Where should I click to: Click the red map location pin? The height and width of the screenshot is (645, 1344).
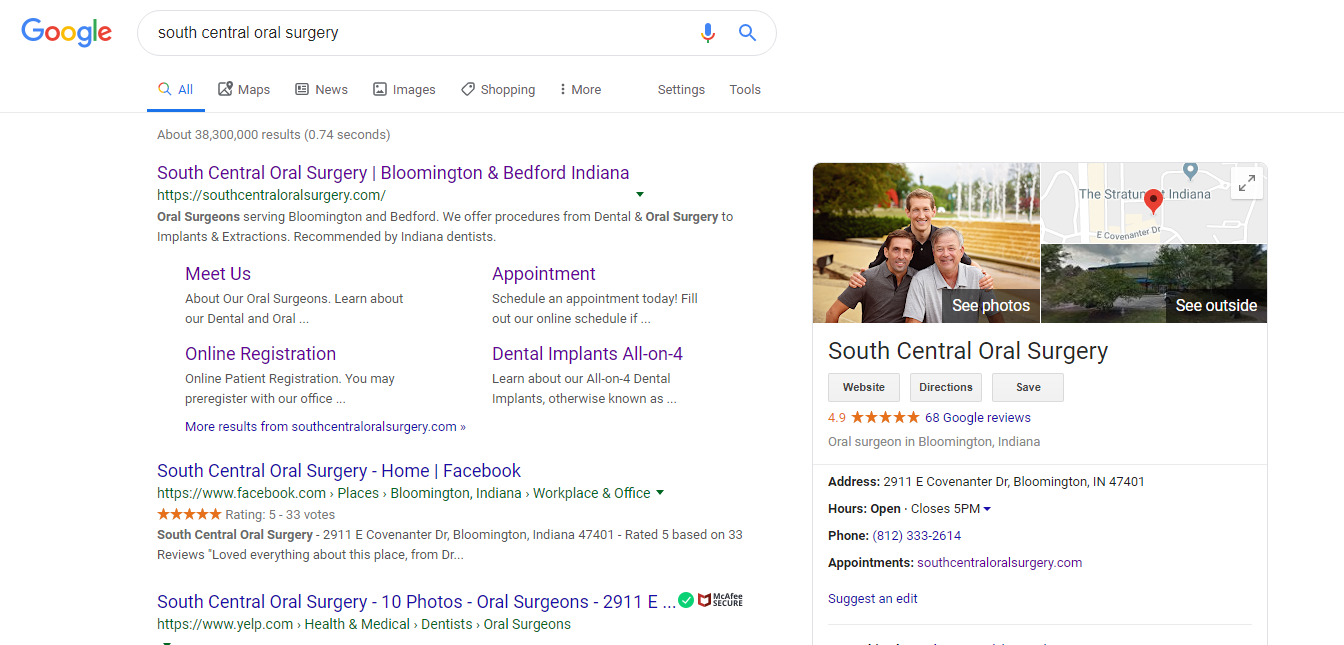1153,202
